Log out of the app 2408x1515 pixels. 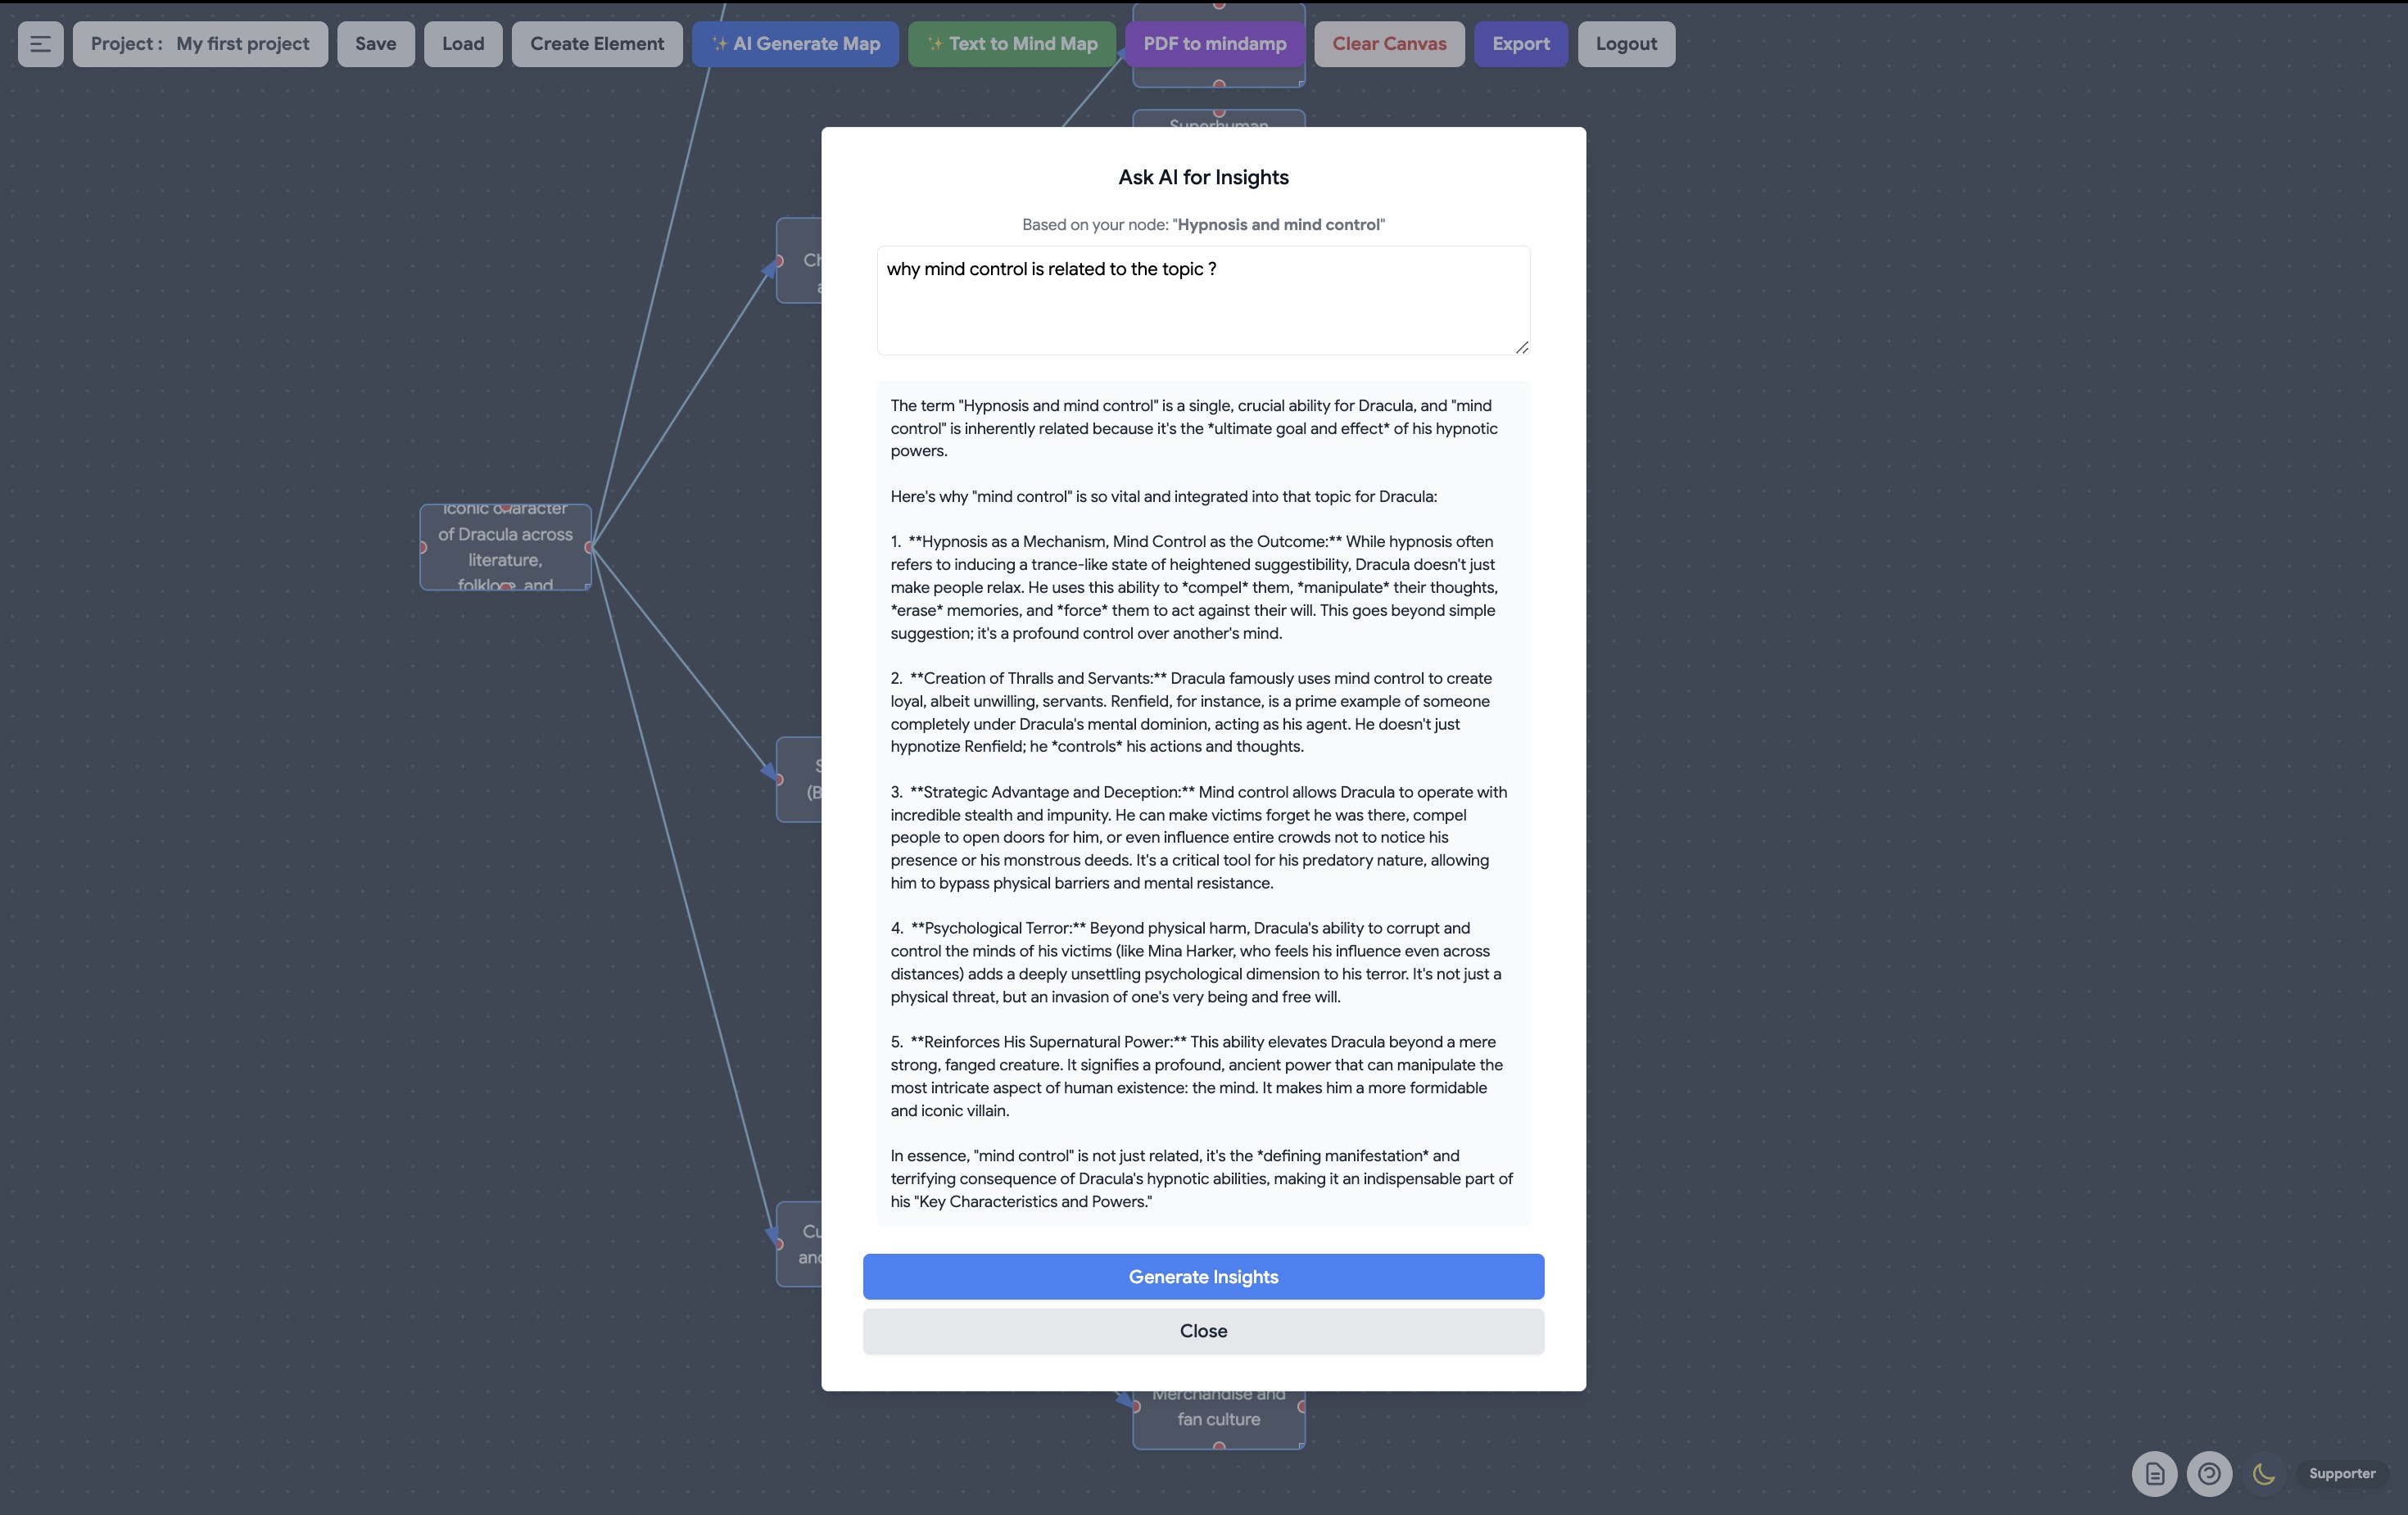[x=1626, y=44]
